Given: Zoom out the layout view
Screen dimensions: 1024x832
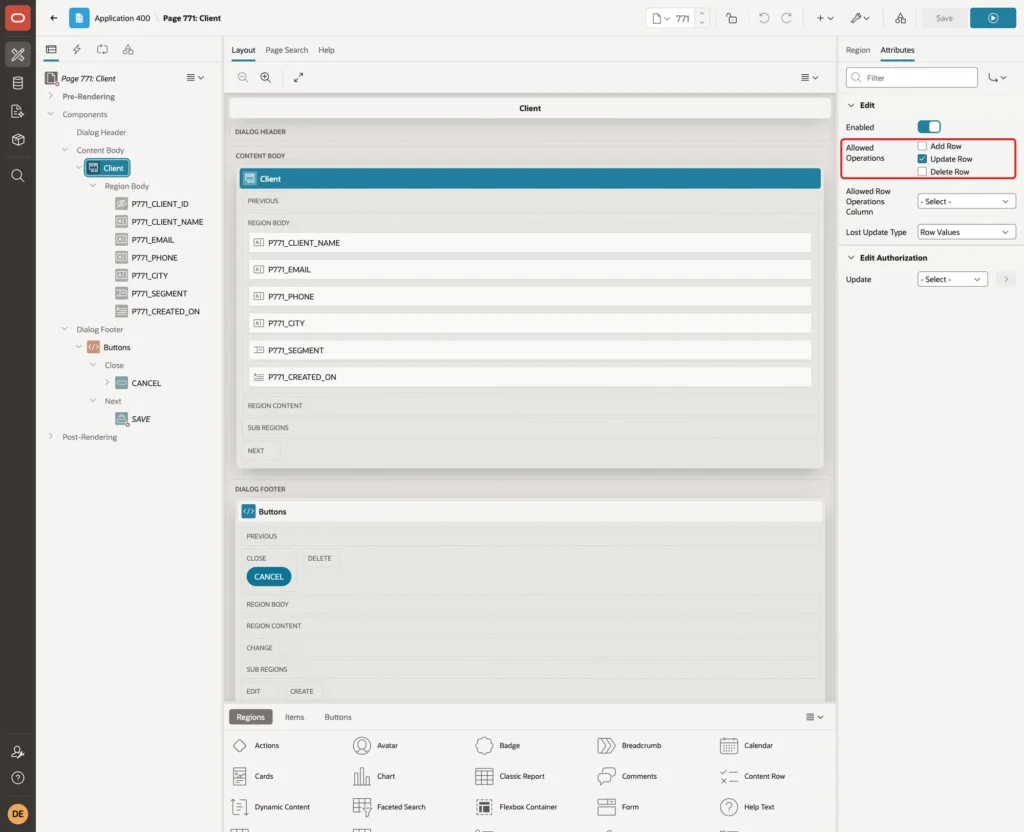Looking at the screenshot, I should pos(243,77).
